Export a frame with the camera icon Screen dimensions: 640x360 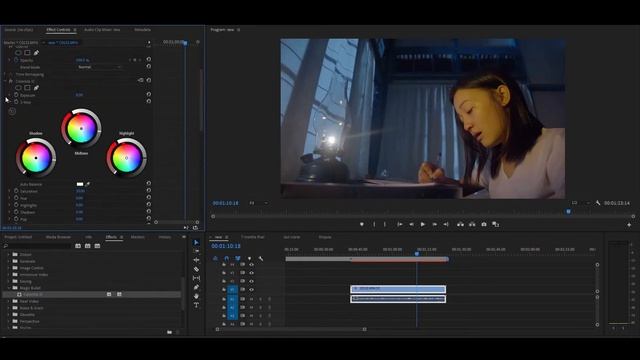[x=484, y=224]
